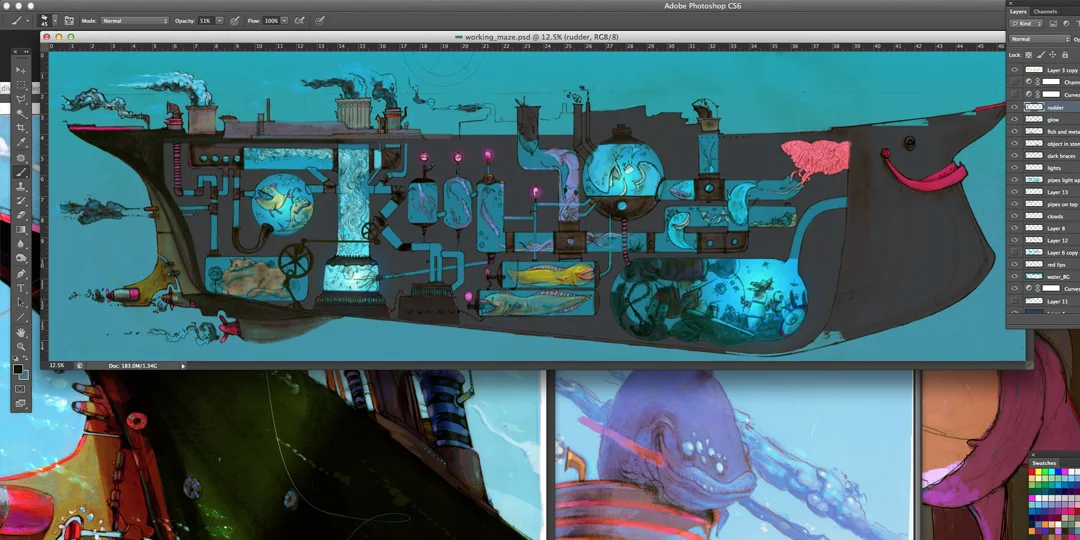
Task: Hide the lights layer
Action: [1014, 167]
